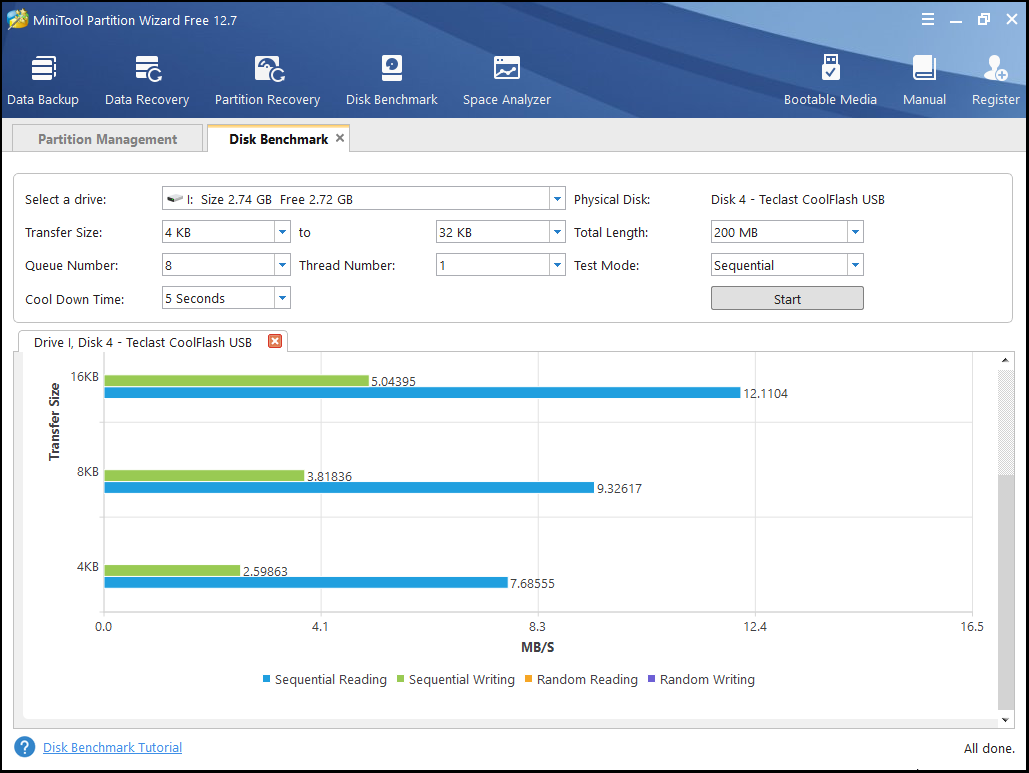Click the 'Cool Down Time:' label

point(75,299)
